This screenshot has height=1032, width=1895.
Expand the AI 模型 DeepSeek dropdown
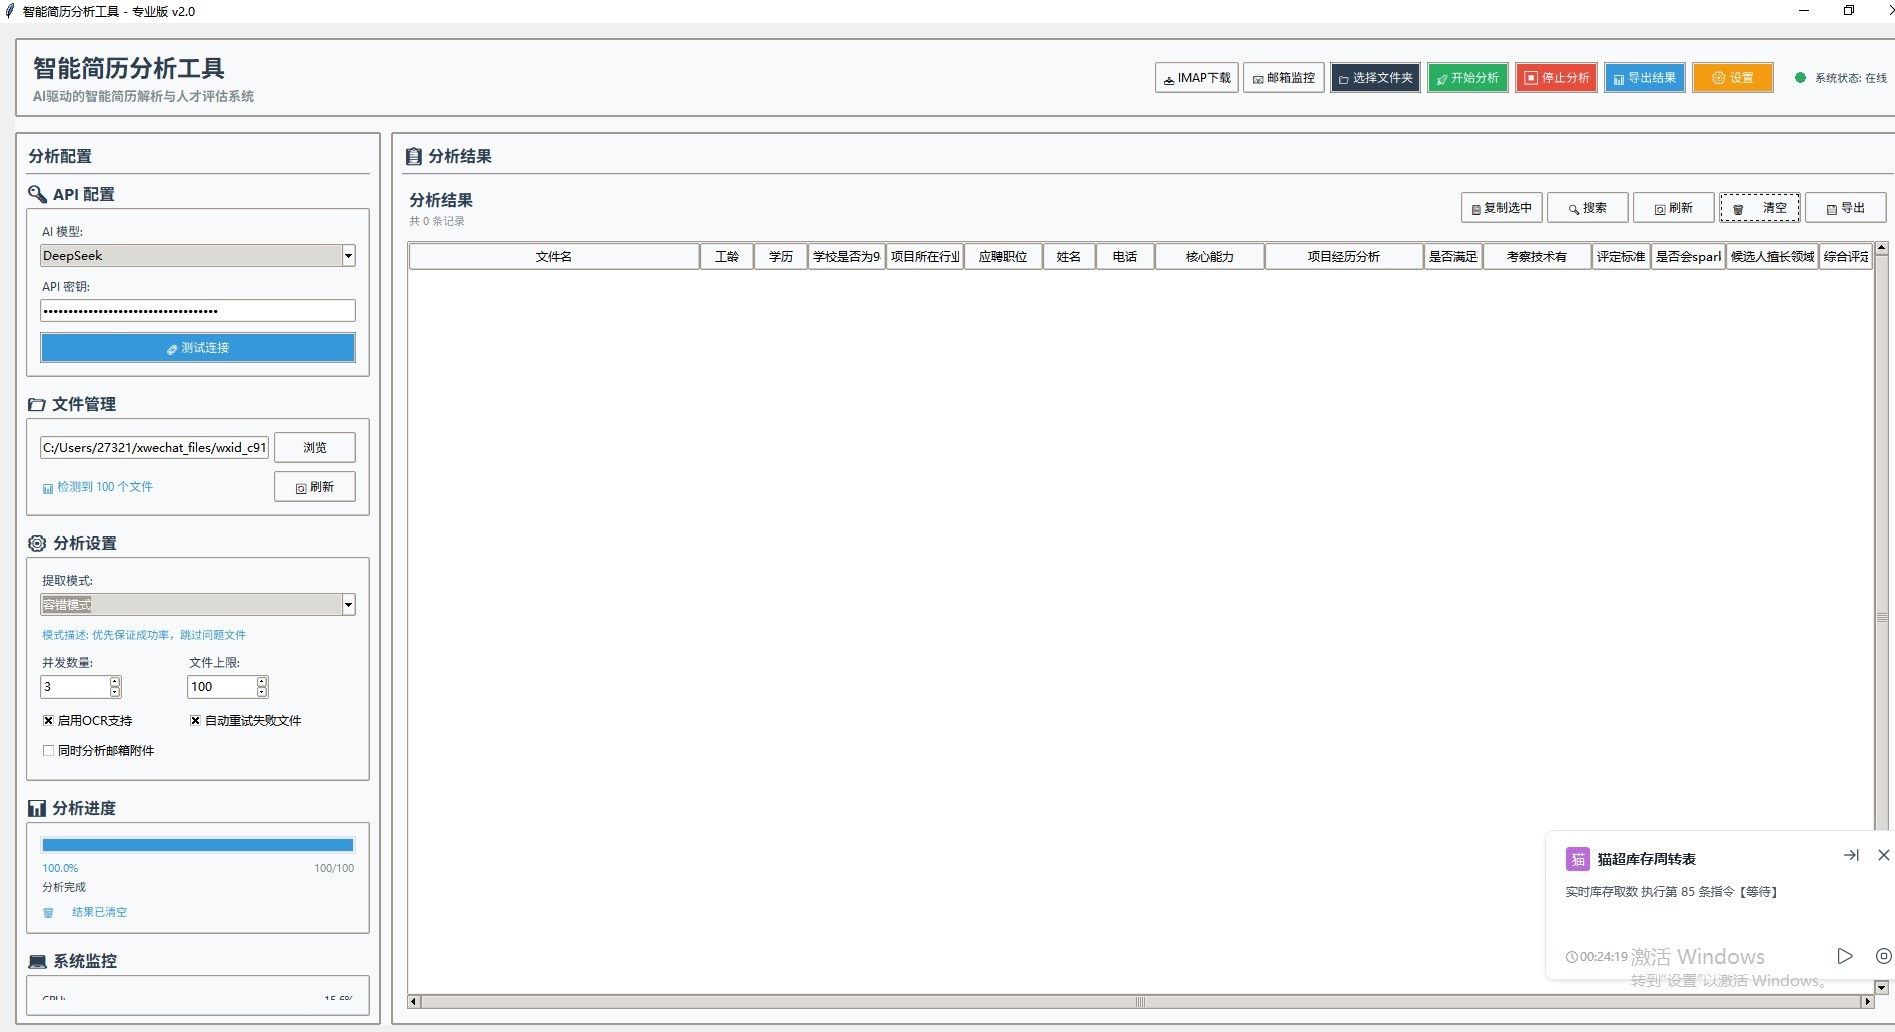tap(348, 256)
